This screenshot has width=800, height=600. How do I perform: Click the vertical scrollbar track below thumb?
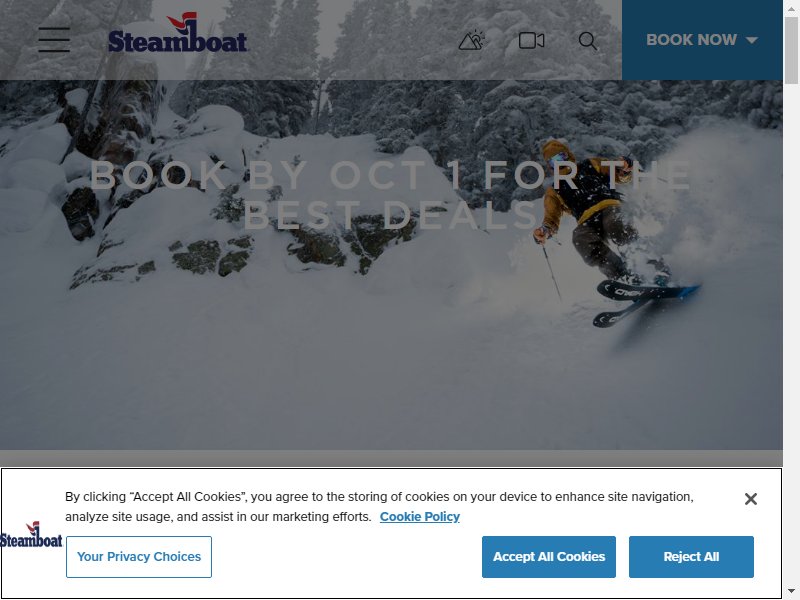point(791,332)
